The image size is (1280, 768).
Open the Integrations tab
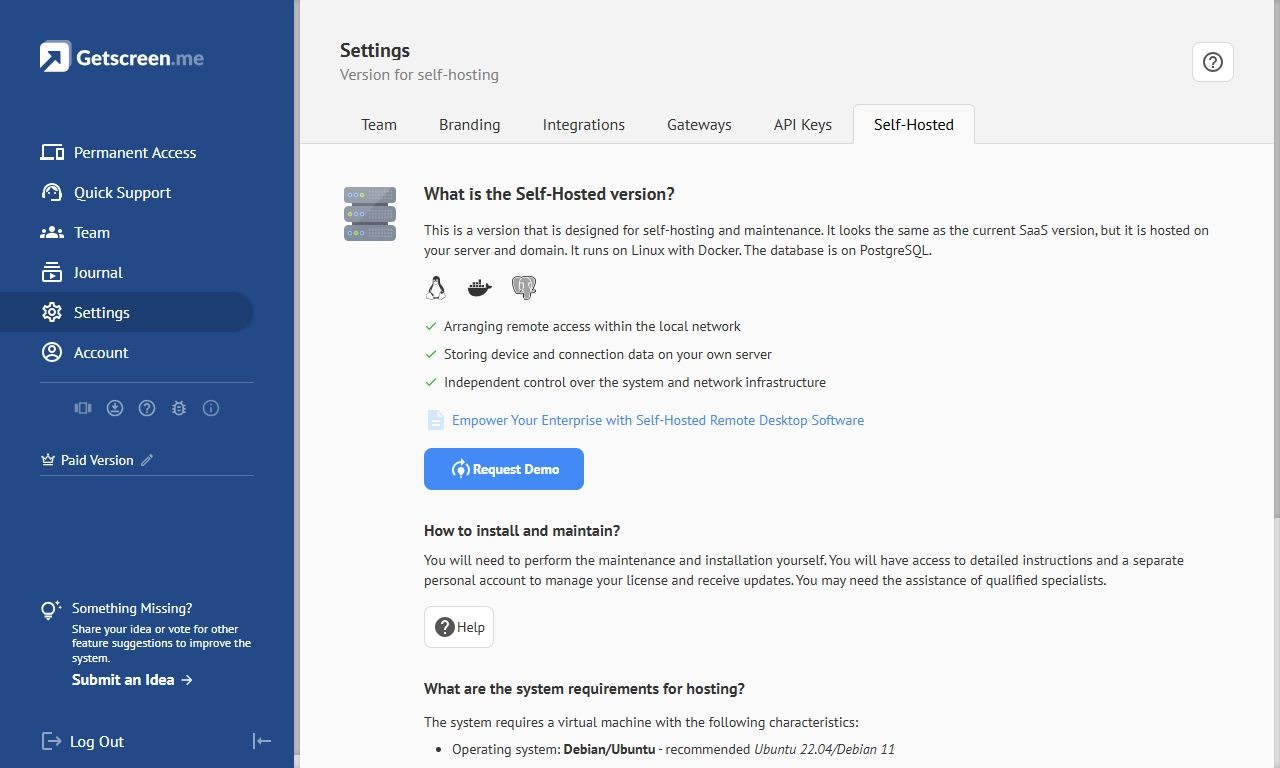[584, 125]
